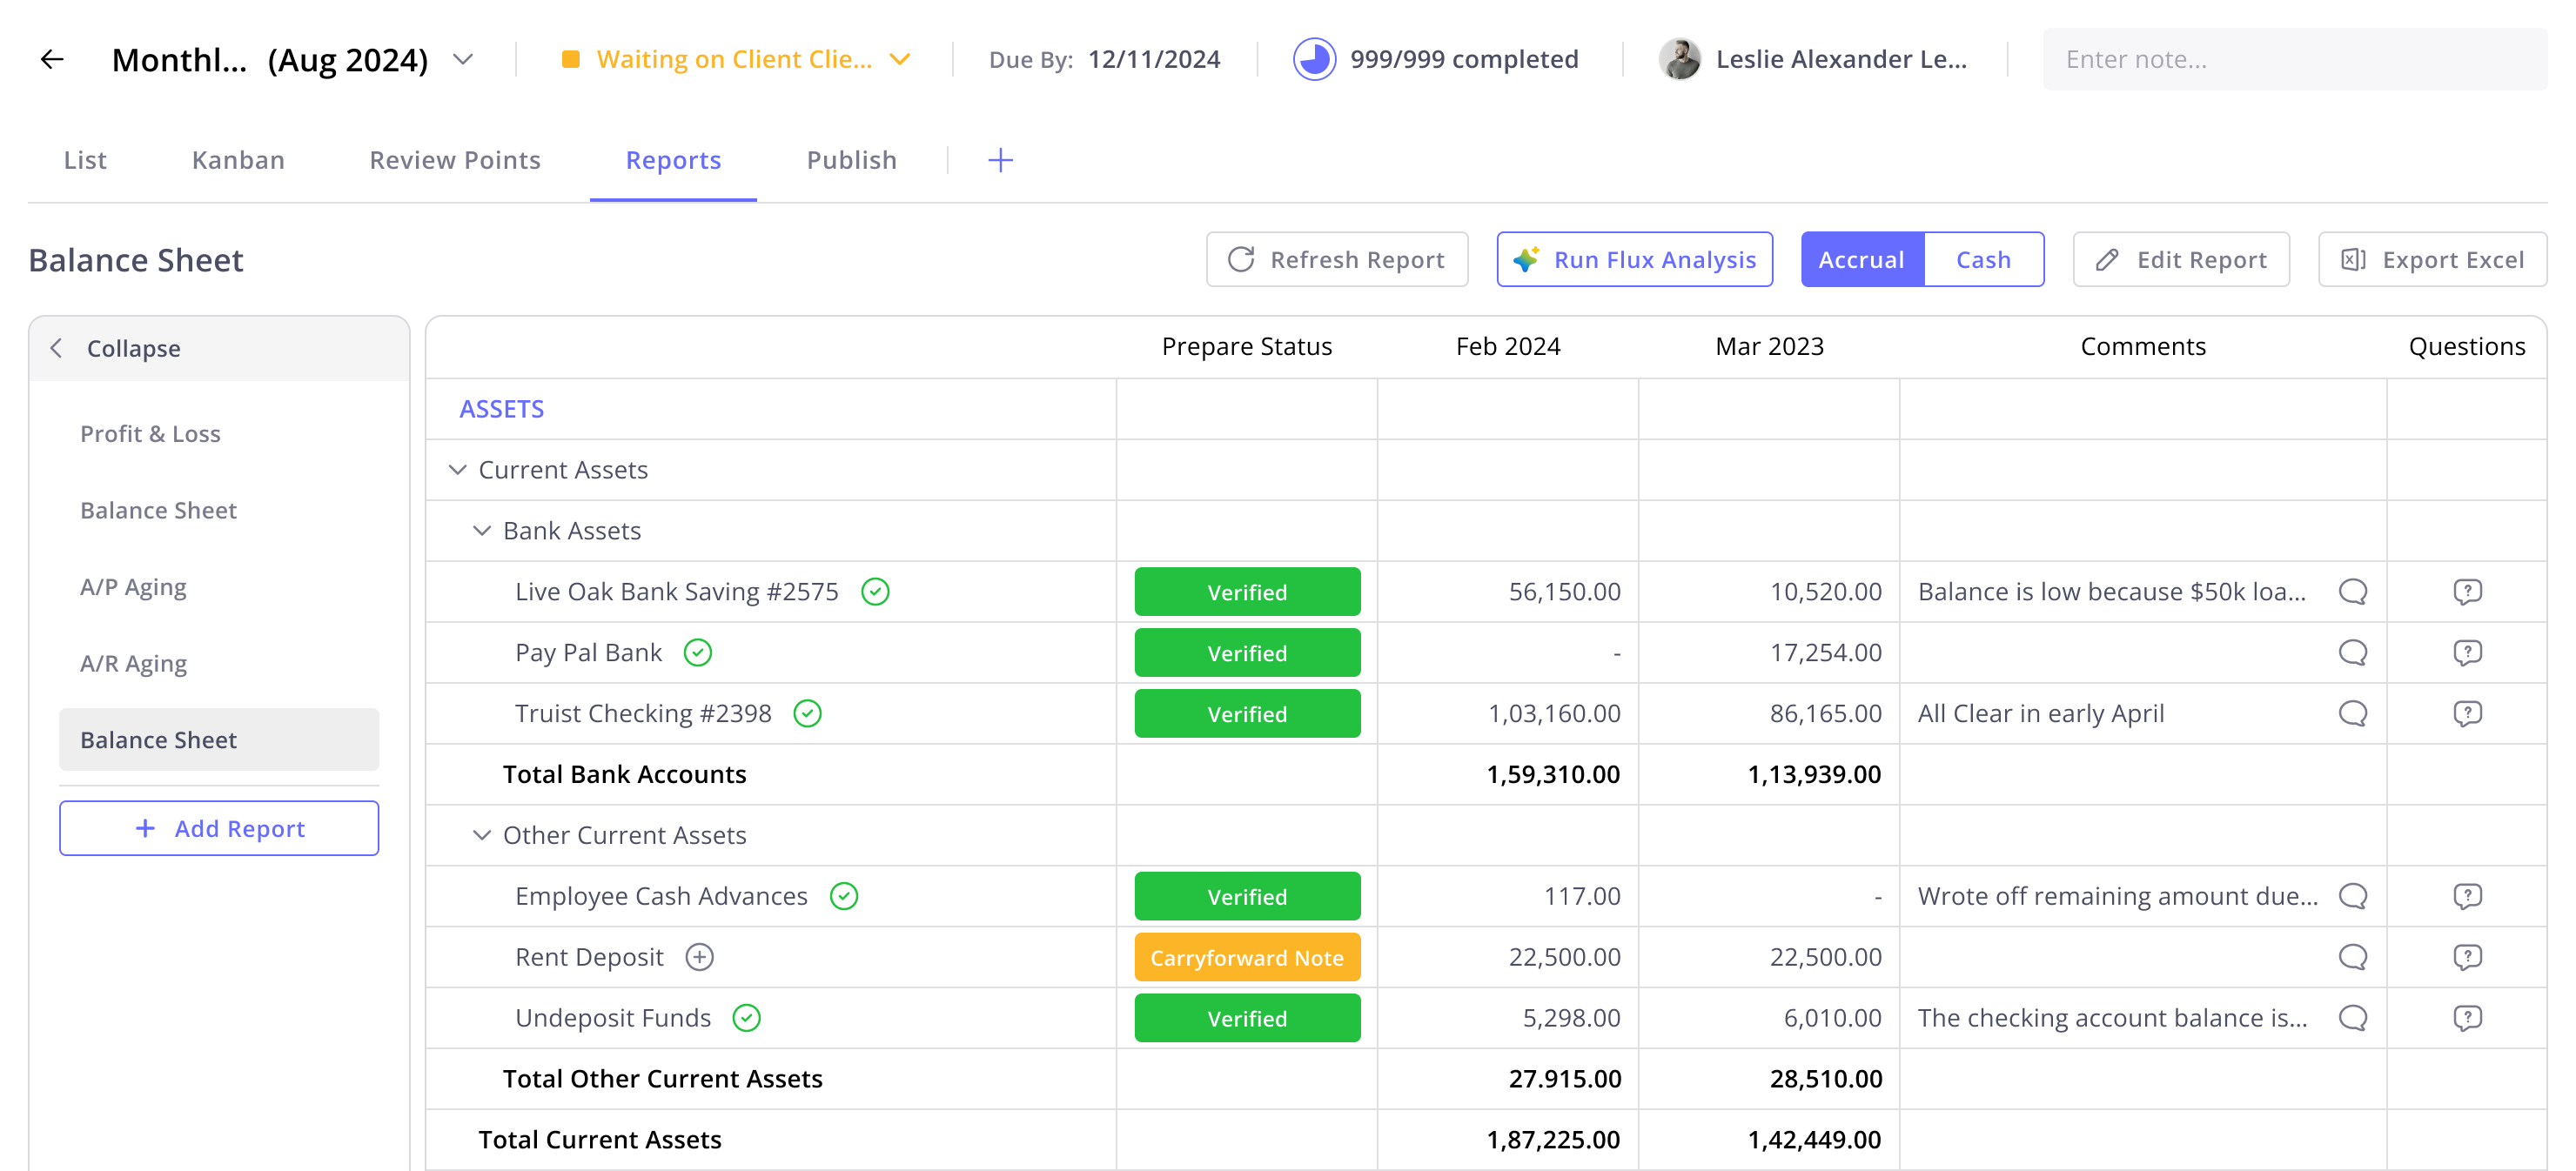
Task: Open Profit & Loss report in sidebar
Action: point(150,434)
